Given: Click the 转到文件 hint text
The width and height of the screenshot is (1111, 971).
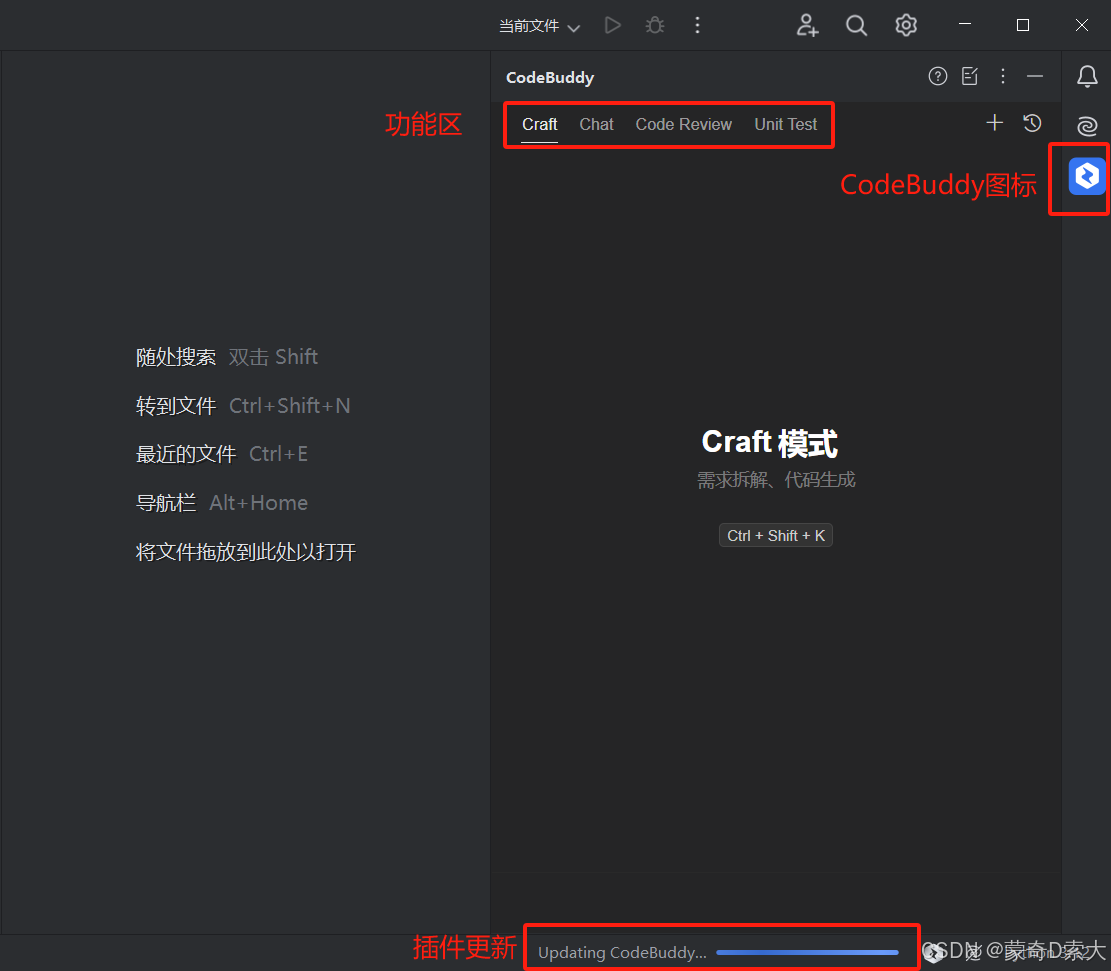Looking at the screenshot, I should click(x=176, y=405).
